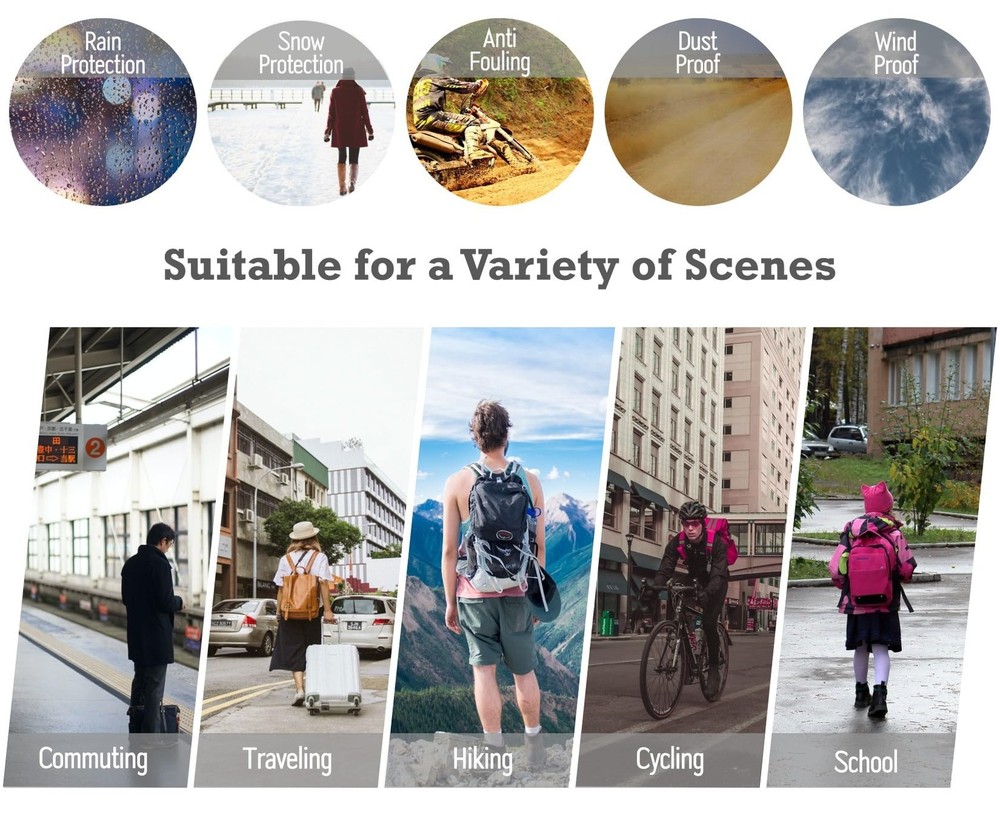Click the orange number 2 platform sign
Screen dimensions: 1000x818
click(x=95, y=448)
